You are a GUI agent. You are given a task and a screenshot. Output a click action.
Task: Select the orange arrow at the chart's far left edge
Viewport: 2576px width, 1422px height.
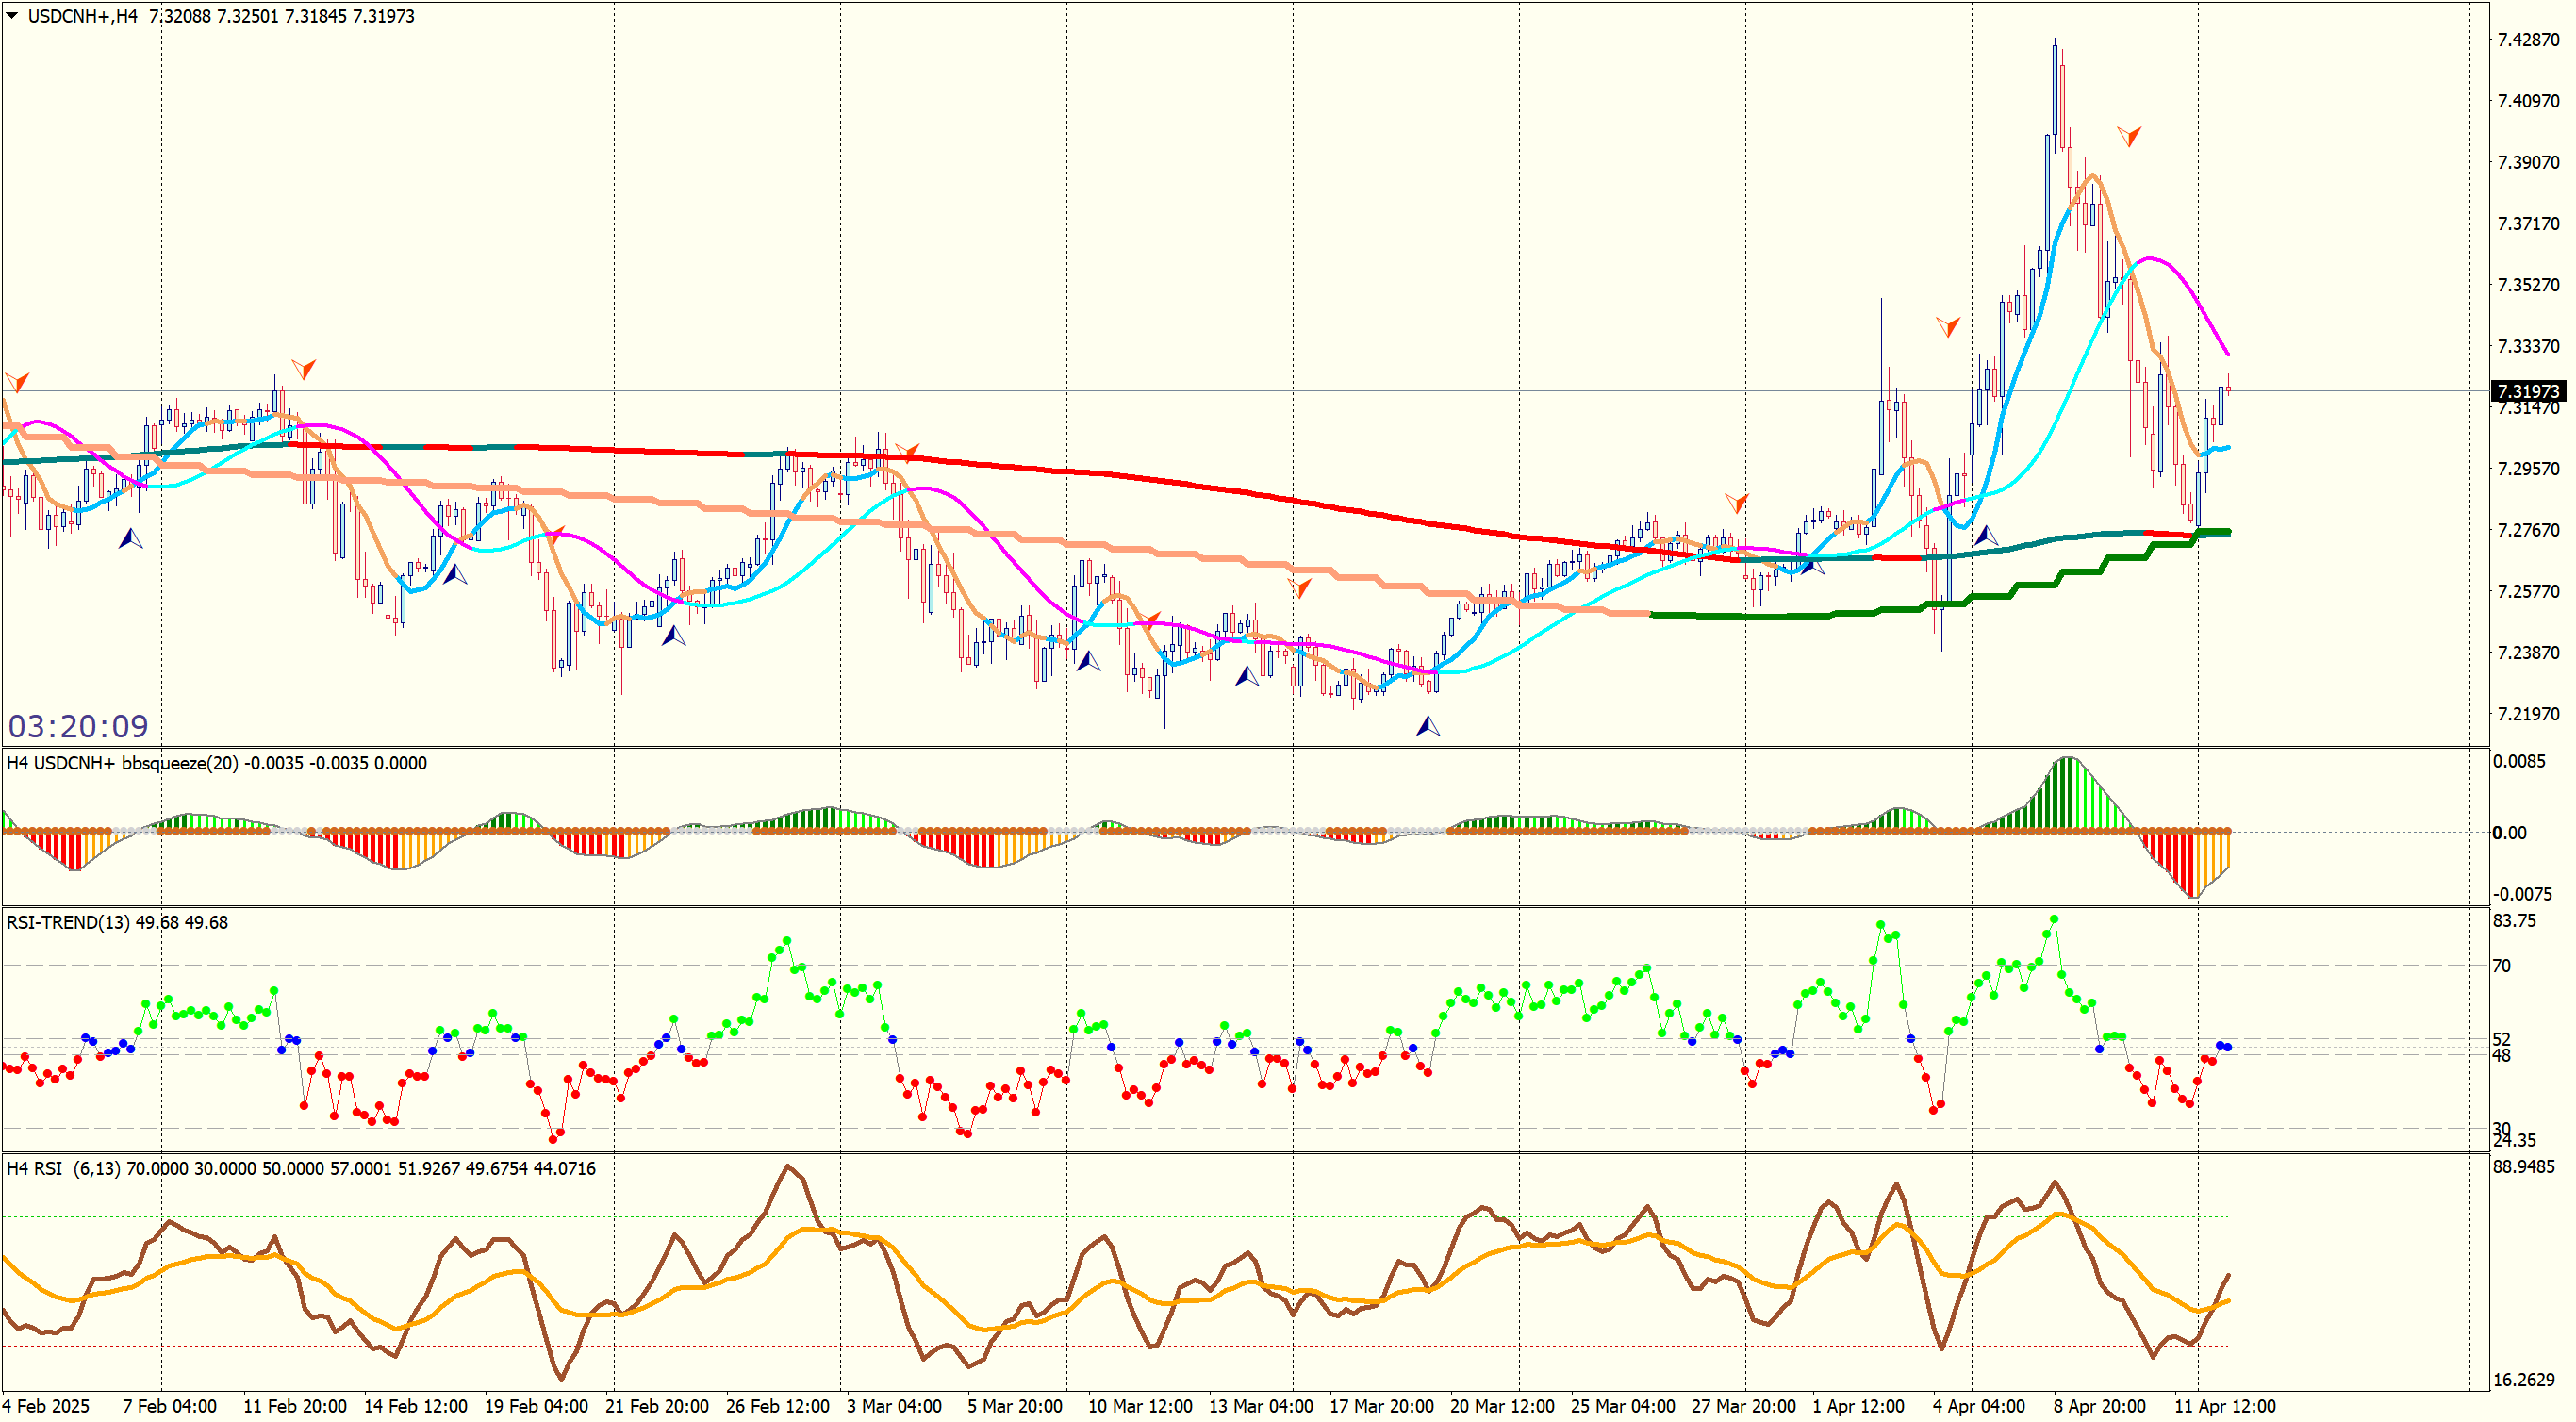coord(16,382)
